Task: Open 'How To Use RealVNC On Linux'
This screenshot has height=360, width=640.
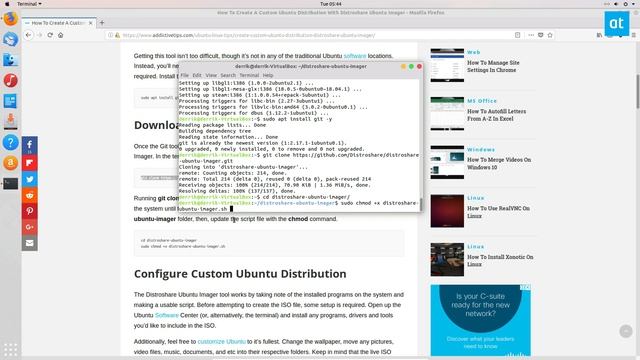Action: pyautogui.click(x=498, y=212)
